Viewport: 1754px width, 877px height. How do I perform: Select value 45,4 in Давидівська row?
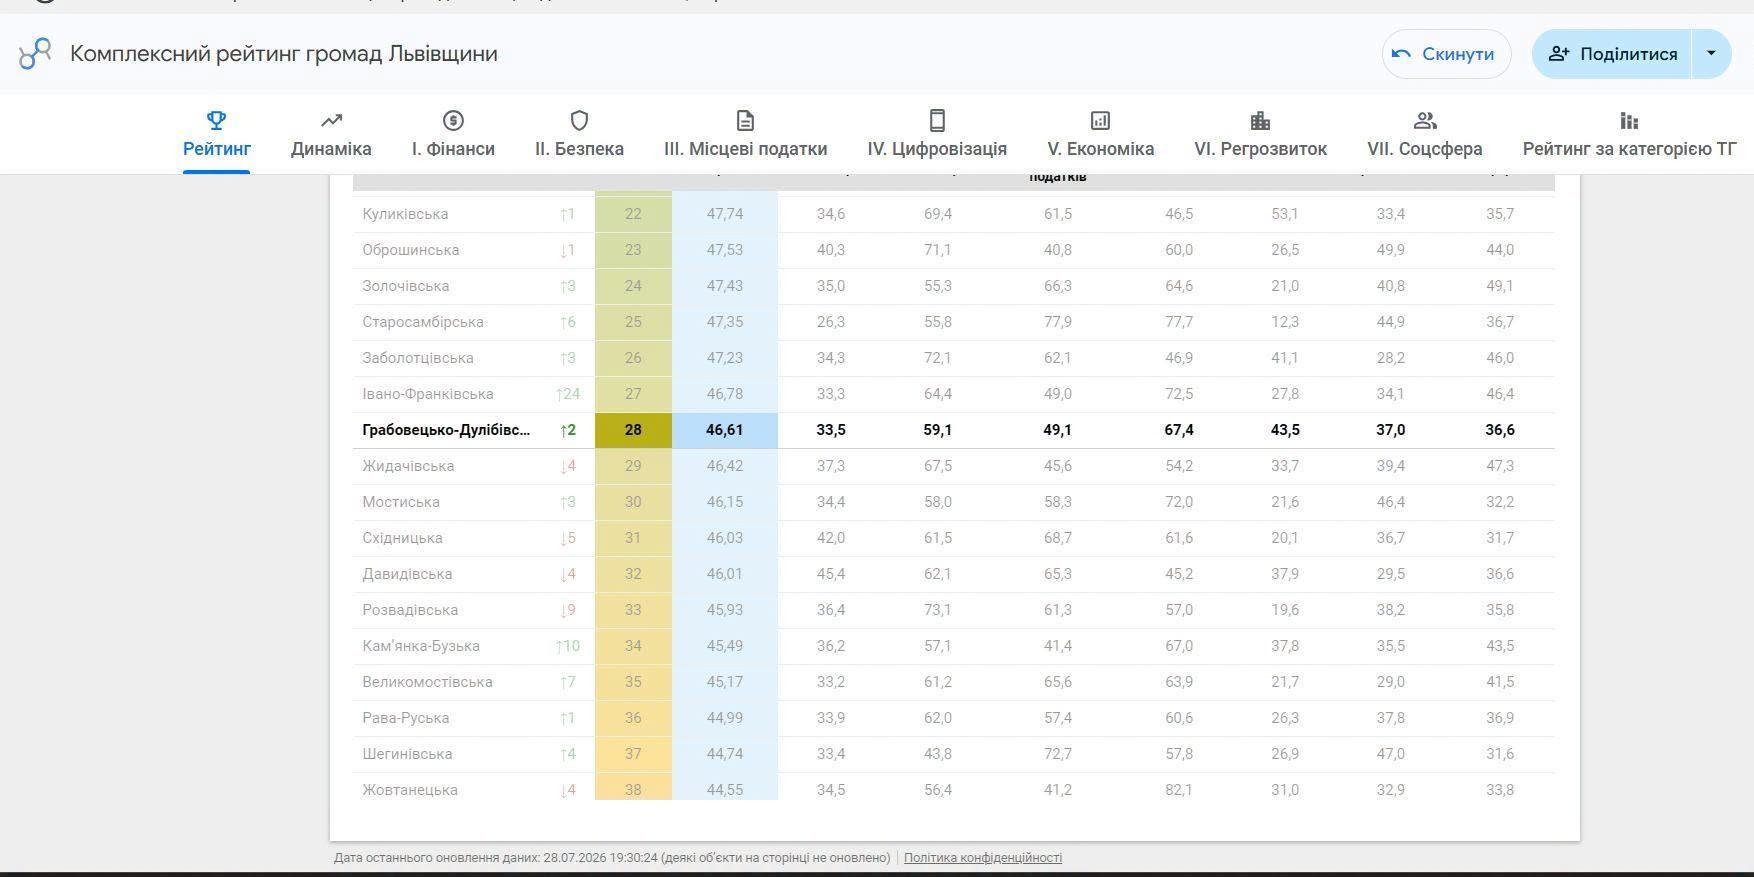click(x=831, y=574)
